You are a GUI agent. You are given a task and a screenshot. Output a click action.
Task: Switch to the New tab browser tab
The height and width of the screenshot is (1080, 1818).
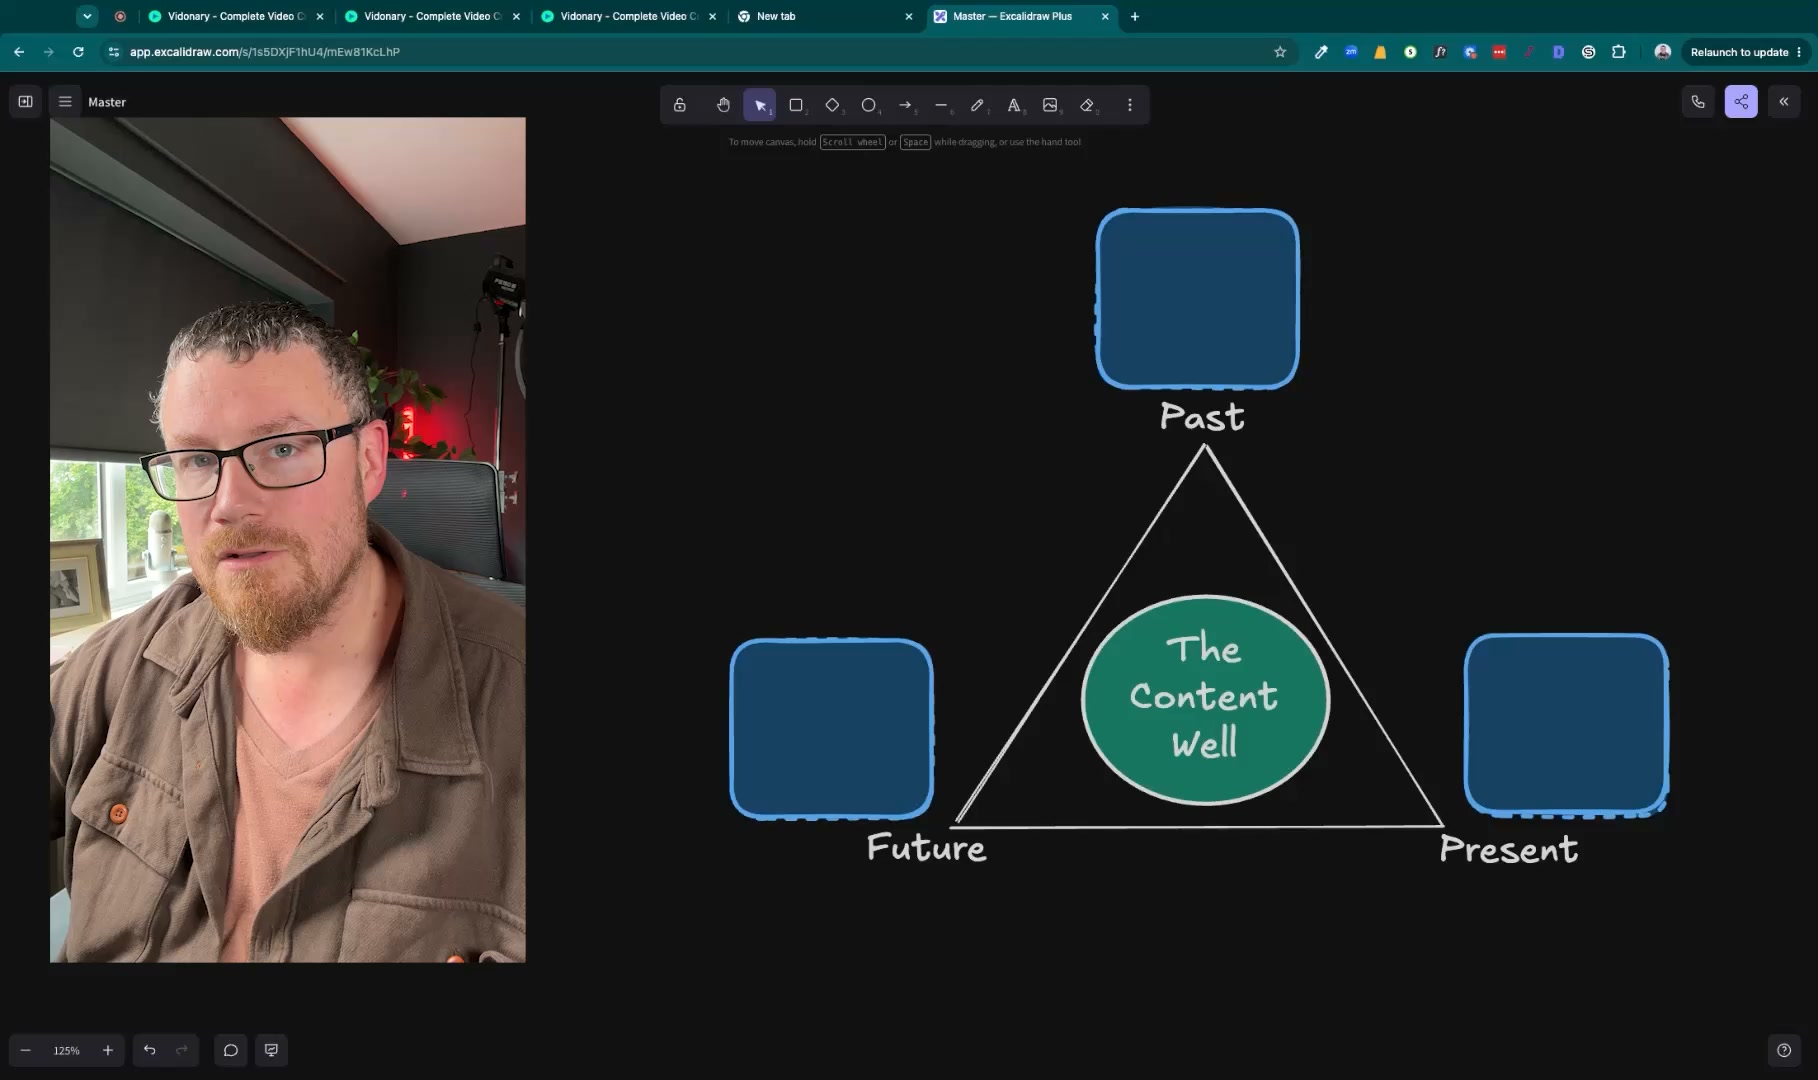coord(824,17)
